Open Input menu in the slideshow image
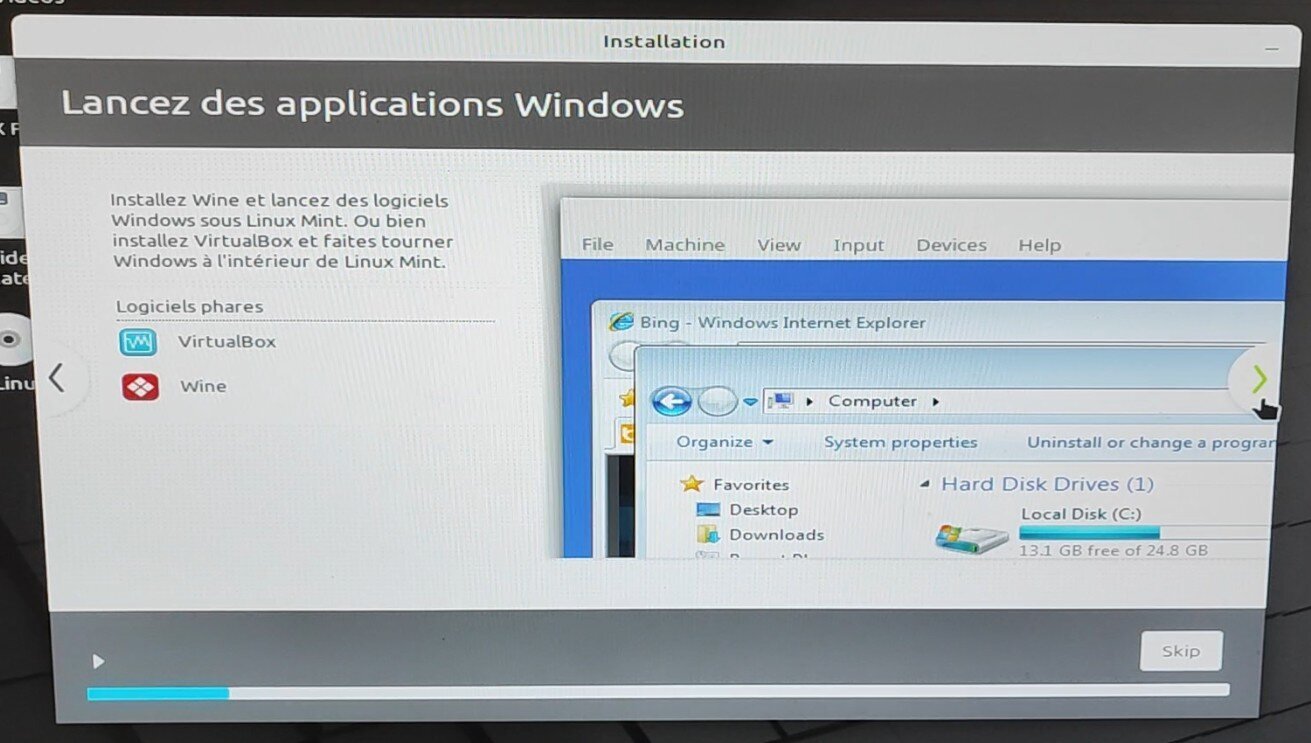This screenshot has width=1311, height=743. [x=859, y=246]
